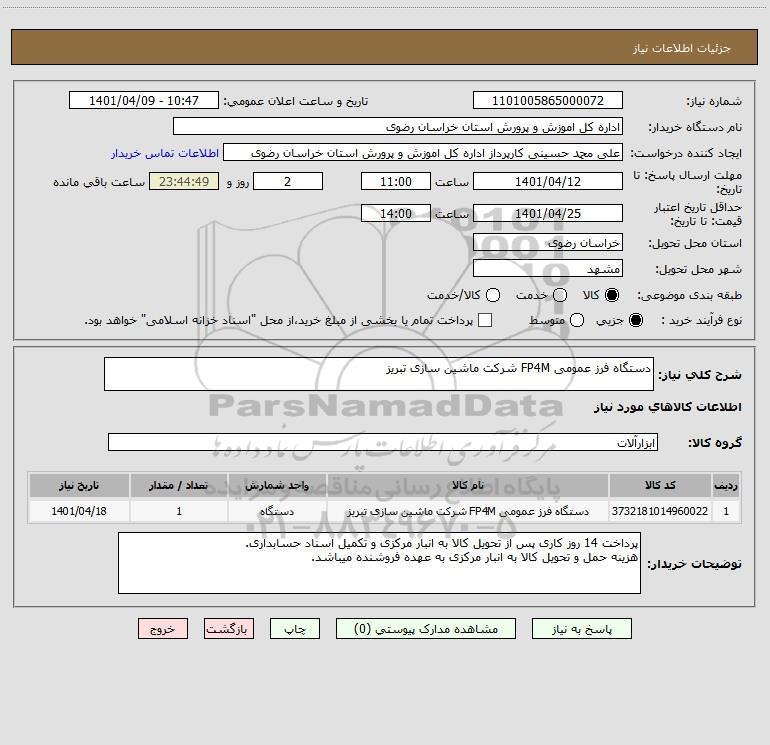Screen dimensions: 770x745
Task: Toggle the اسناد خزانه اسلامی payment checkbox
Action: (x=485, y=320)
